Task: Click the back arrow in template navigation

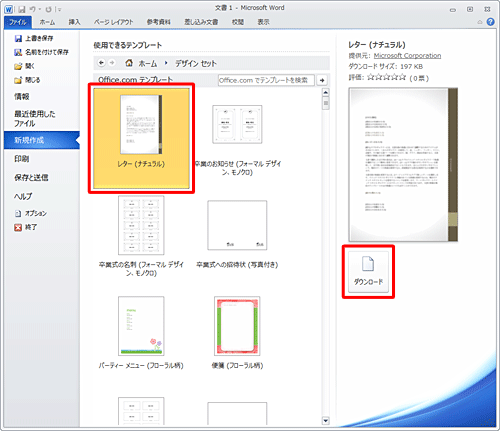Action: tap(101, 63)
